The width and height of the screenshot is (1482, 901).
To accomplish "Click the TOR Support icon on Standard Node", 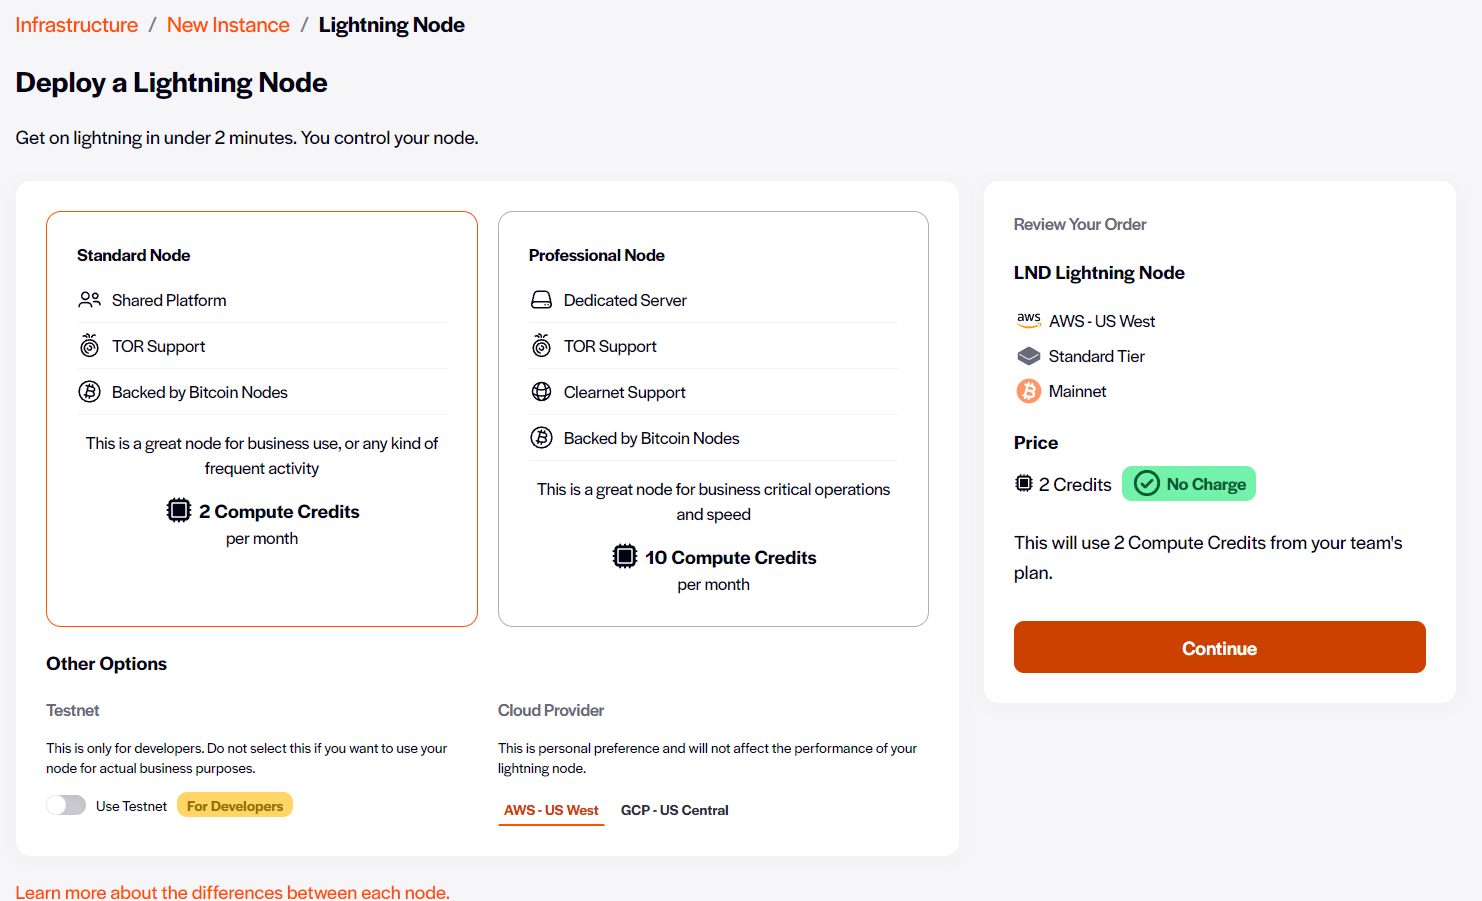I will click(90, 345).
